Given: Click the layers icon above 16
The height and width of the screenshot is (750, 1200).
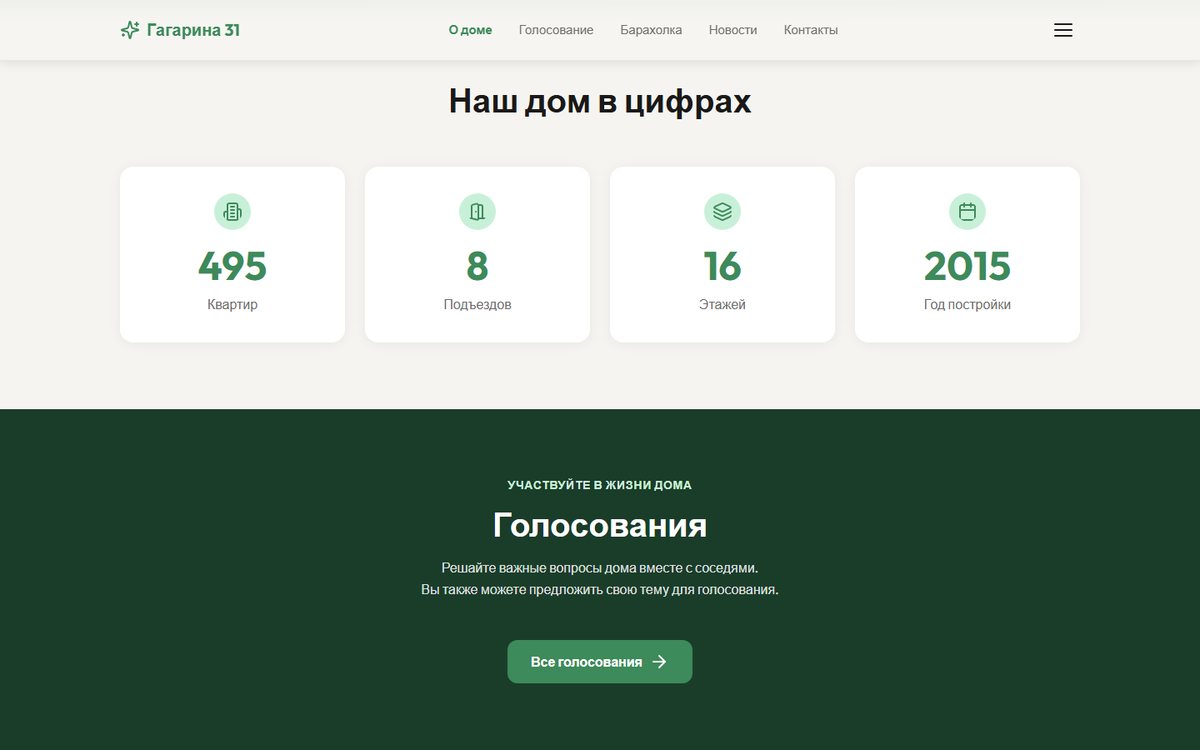Looking at the screenshot, I should (722, 211).
